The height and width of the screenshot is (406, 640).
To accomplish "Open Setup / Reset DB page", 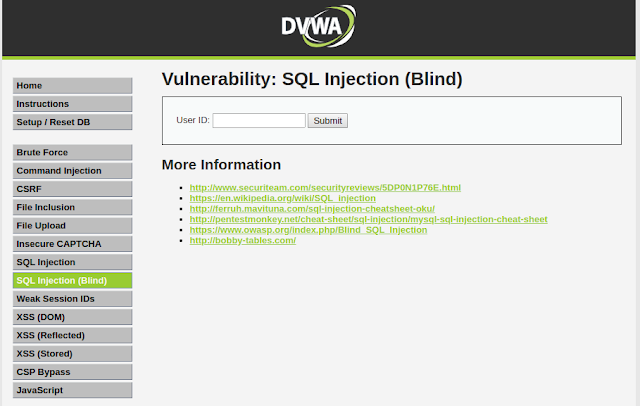I will pyautogui.click(x=72, y=122).
